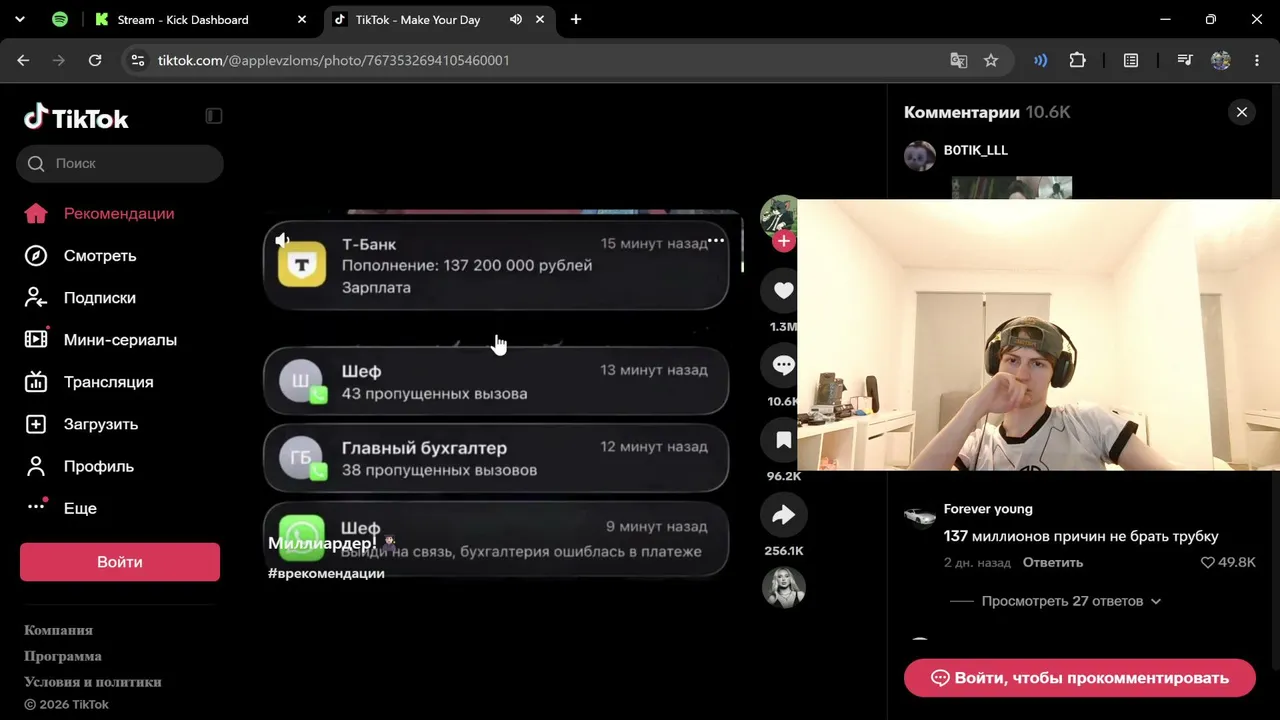1280x720 pixels.
Task: Open the browser side panel
Action: click(x=1131, y=60)
